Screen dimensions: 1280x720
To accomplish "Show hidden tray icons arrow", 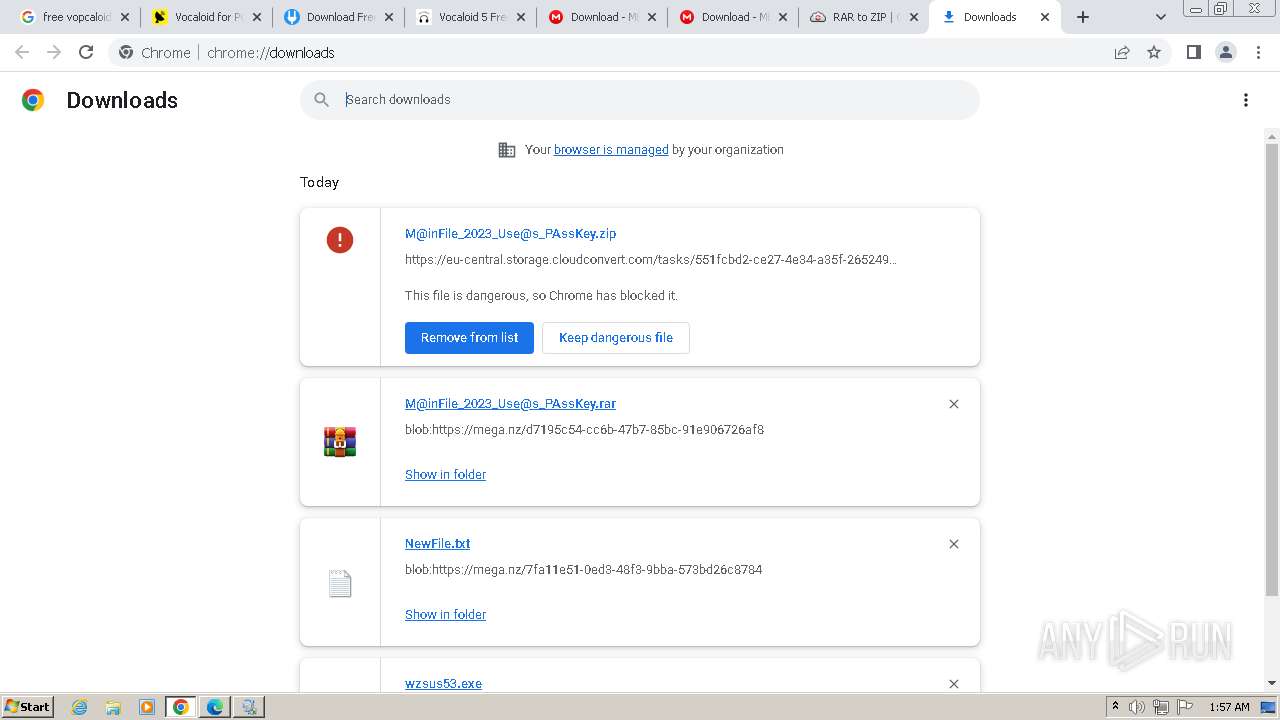I will click(x=1115, y=706).
